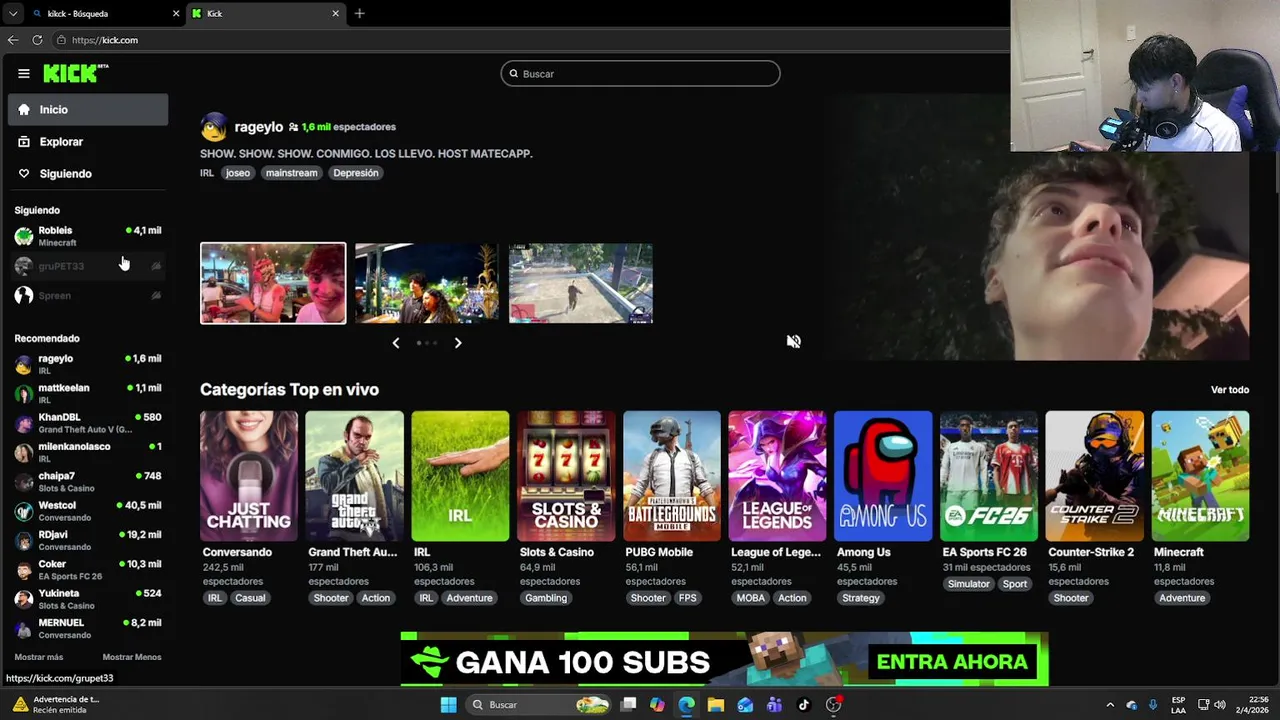Click the Strategy tag under Among Us

click(x=861, y=598)
